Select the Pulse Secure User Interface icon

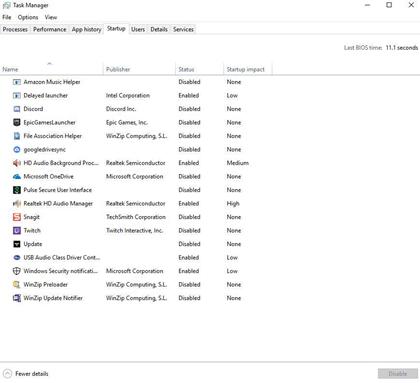pos(17,190)
